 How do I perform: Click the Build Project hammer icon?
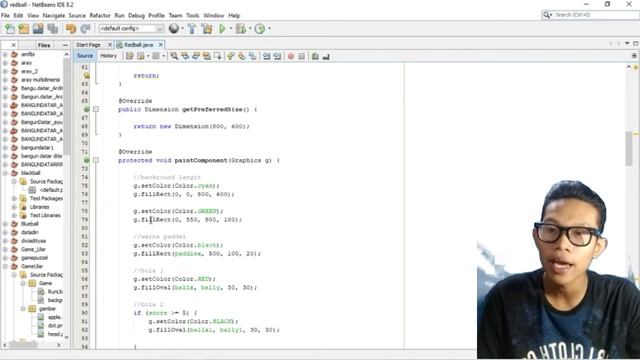click(192, 29)
